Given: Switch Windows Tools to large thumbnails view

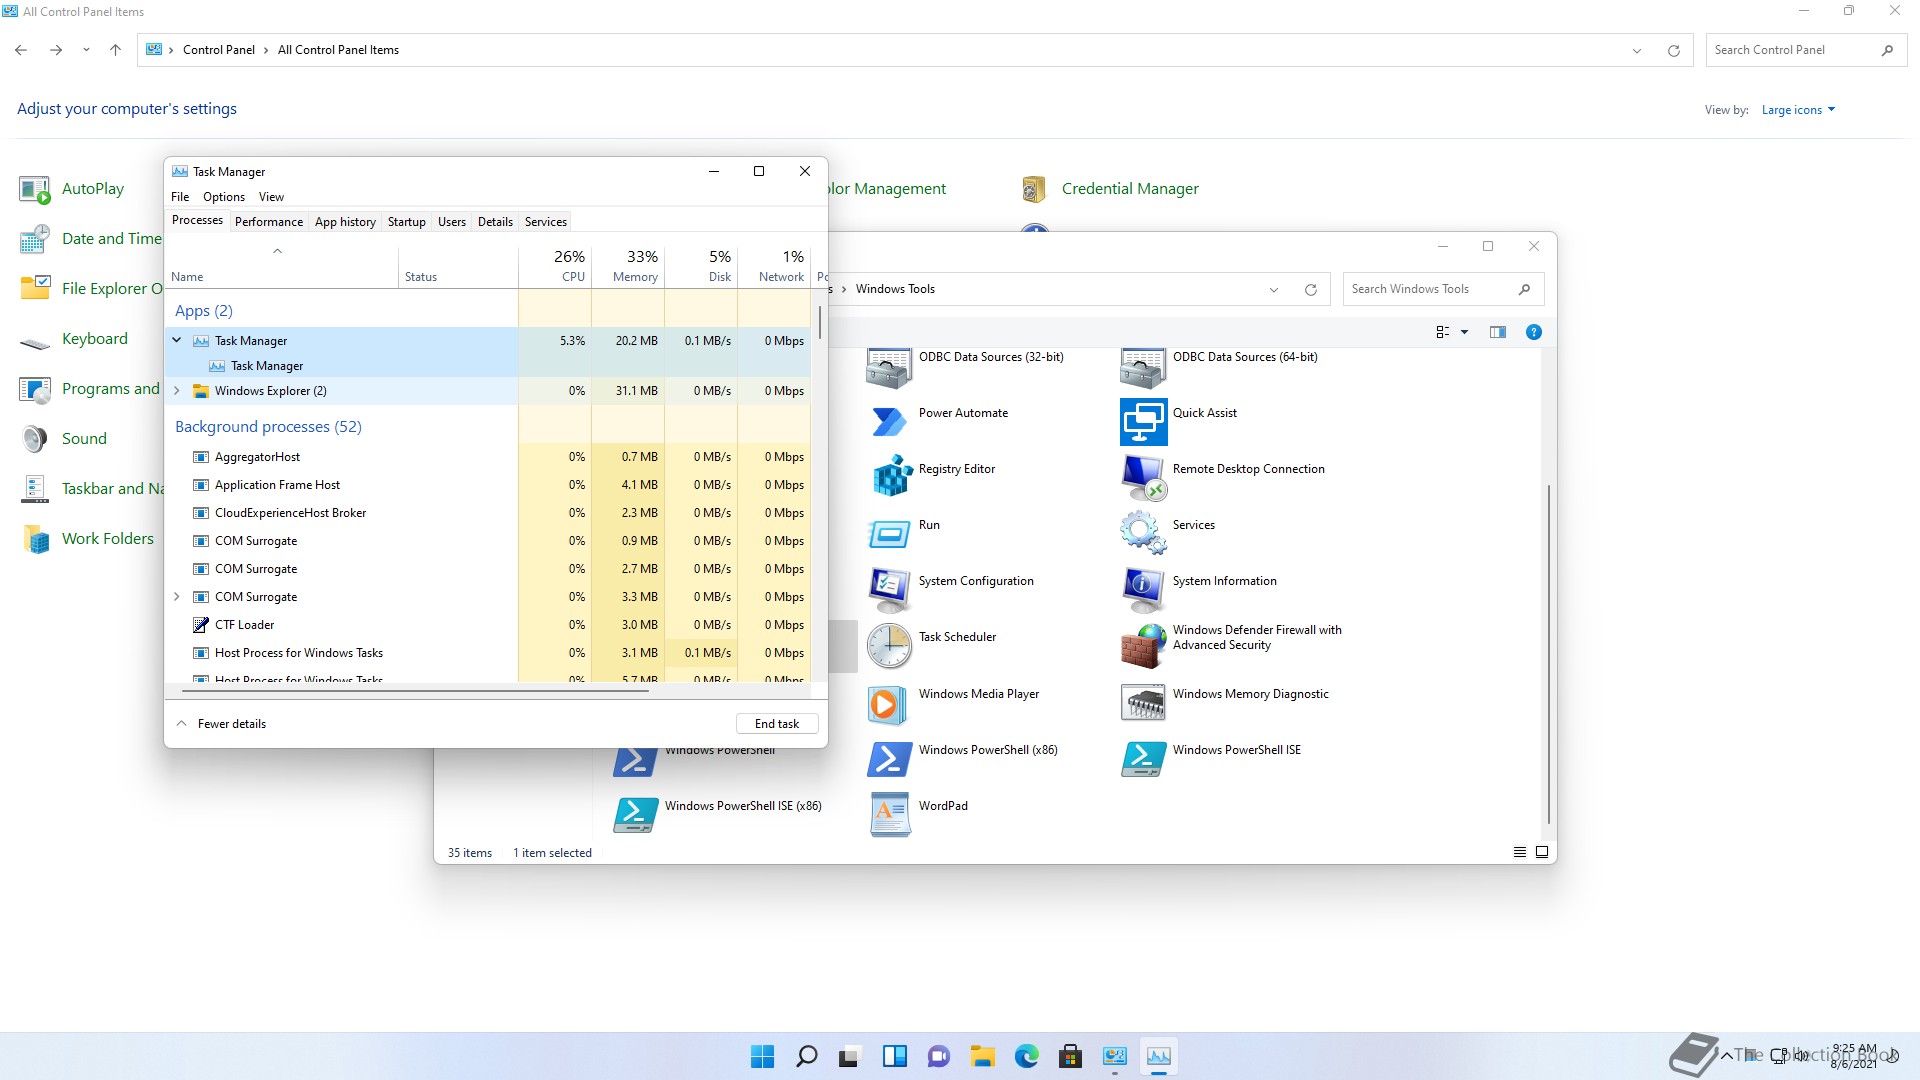Looking at the screenshot, I should (x=1542, y=852).
